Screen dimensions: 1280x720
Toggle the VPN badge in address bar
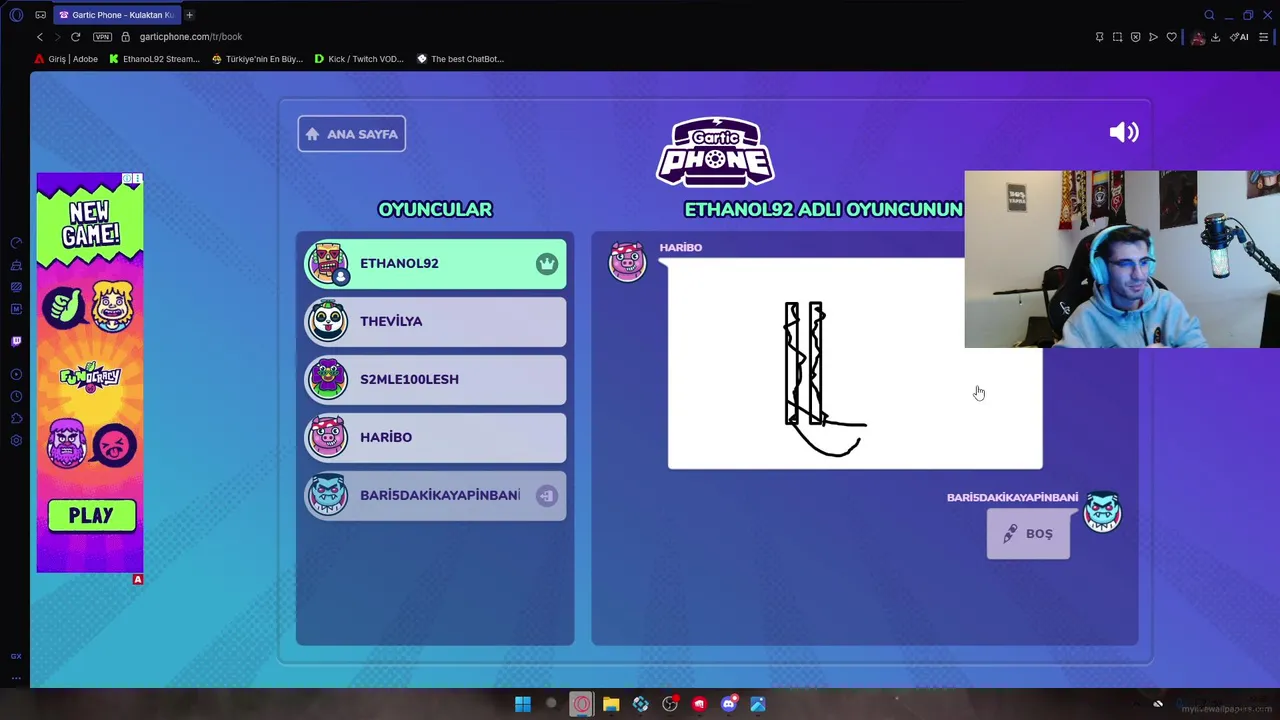102,37
